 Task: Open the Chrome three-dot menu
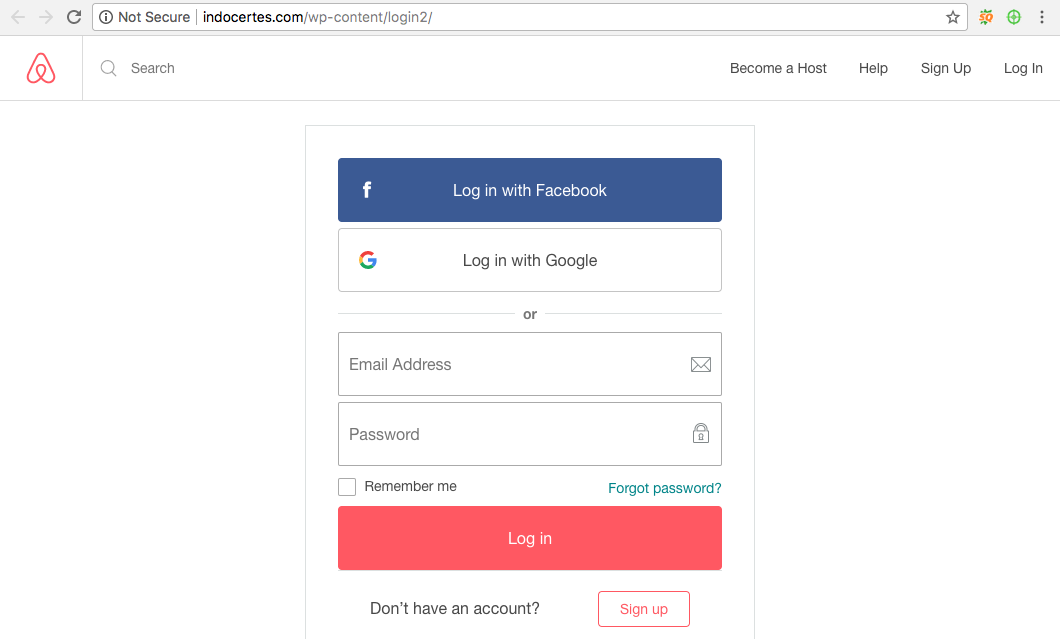1042,17
